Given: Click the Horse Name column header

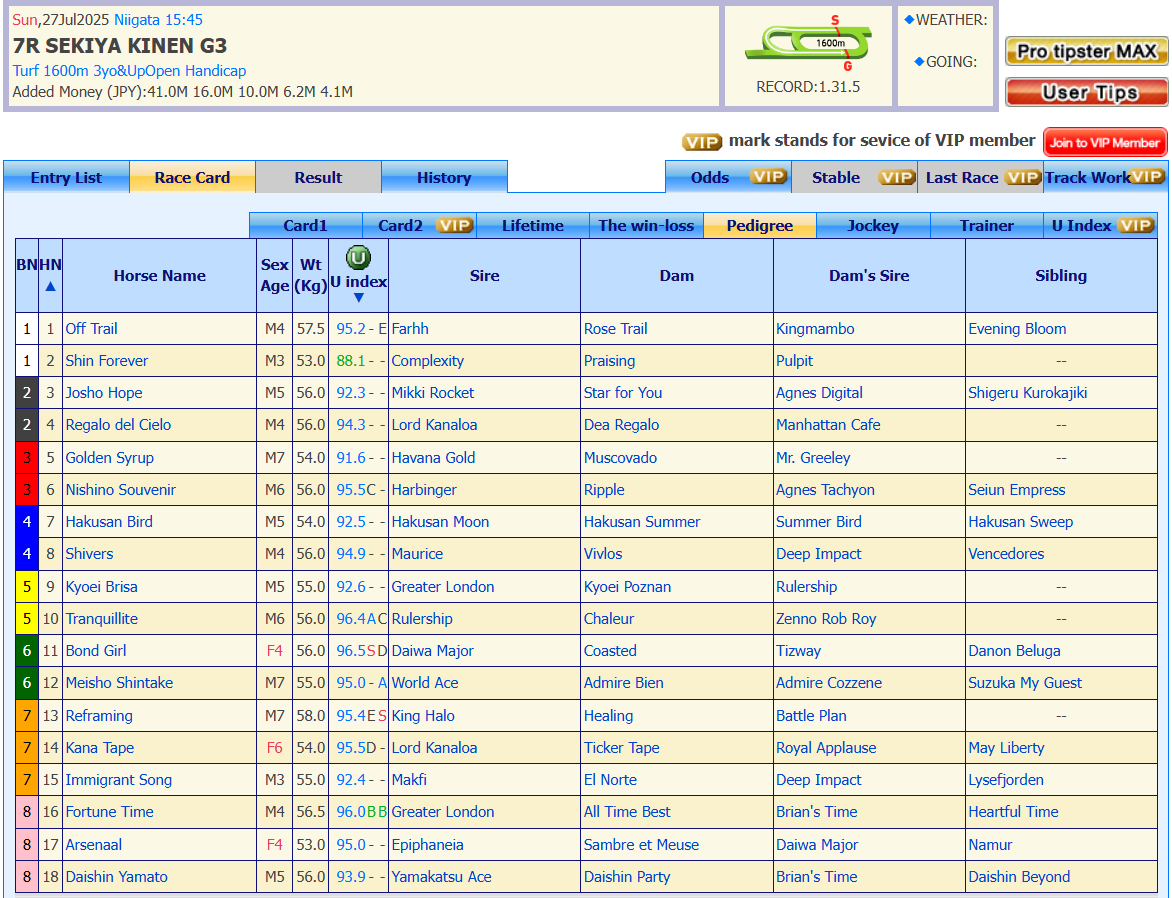Looking at the screenshot, I should coord(159,275).
